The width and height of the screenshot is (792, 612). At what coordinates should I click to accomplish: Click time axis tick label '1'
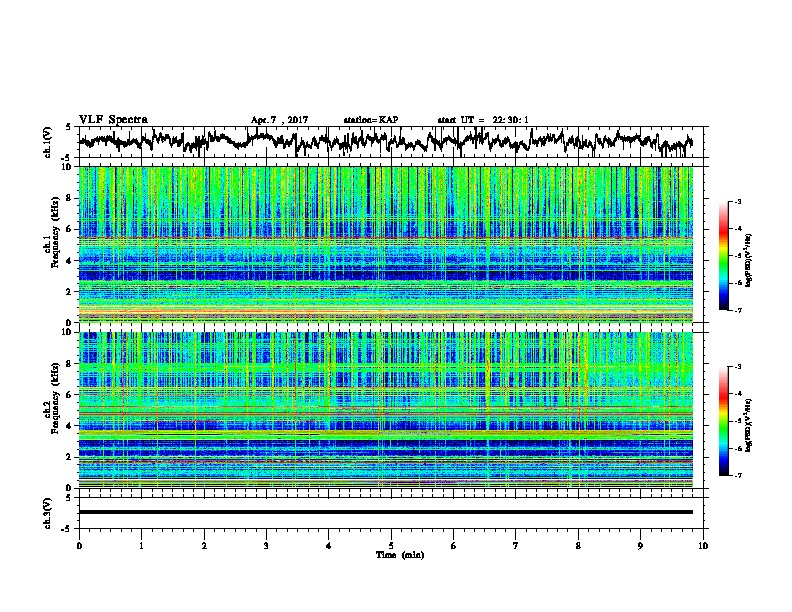[141, 546]
